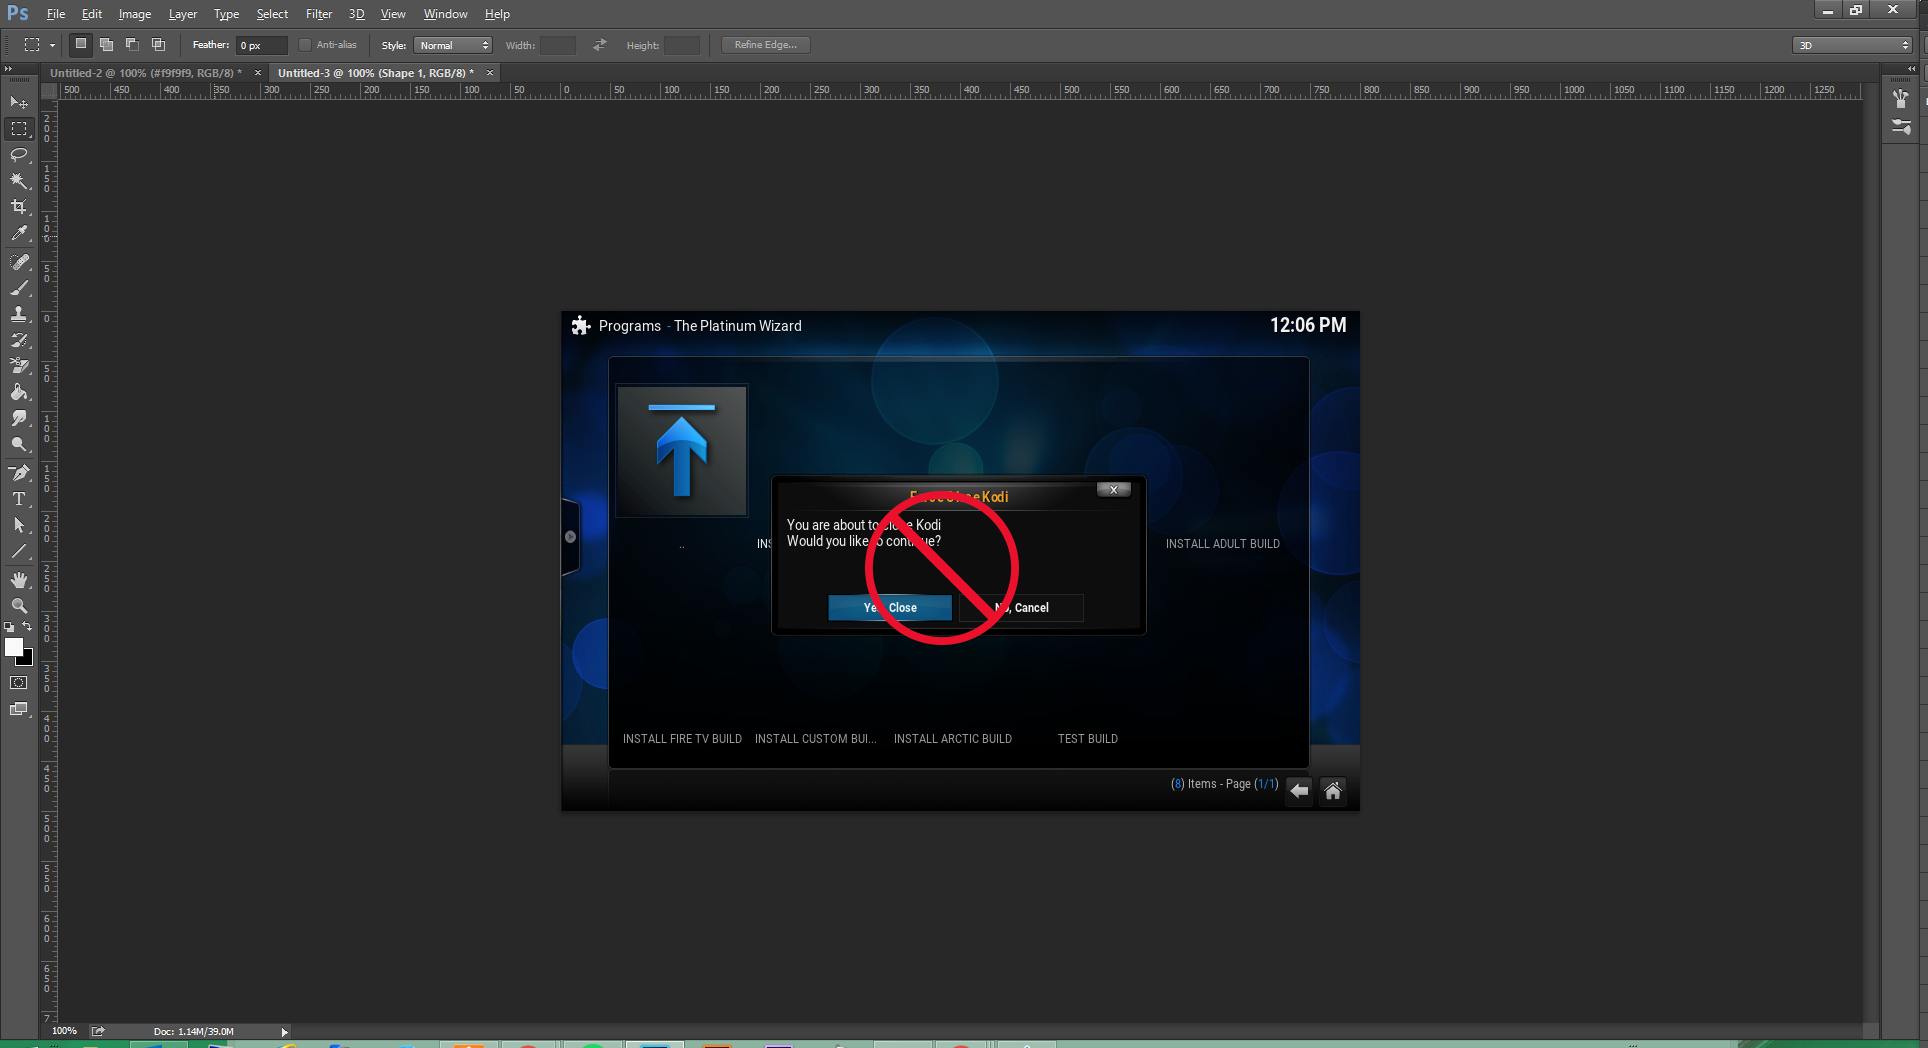
Task: Select the Horizontal Type tool
Action: pyautogui.click(x=19, y=499)
